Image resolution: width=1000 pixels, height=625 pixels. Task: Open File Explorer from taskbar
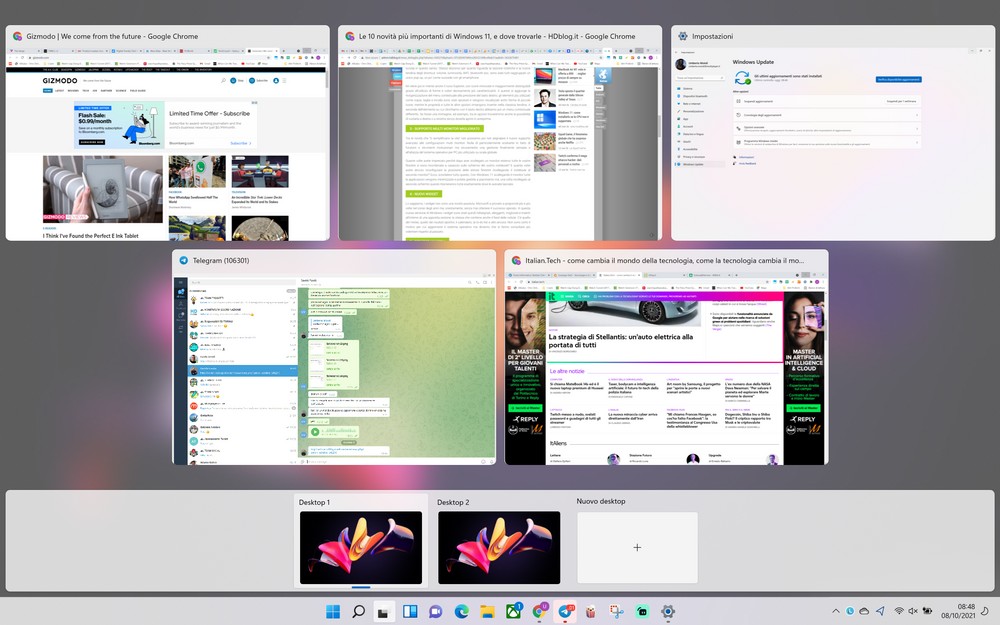coord(488,611)
